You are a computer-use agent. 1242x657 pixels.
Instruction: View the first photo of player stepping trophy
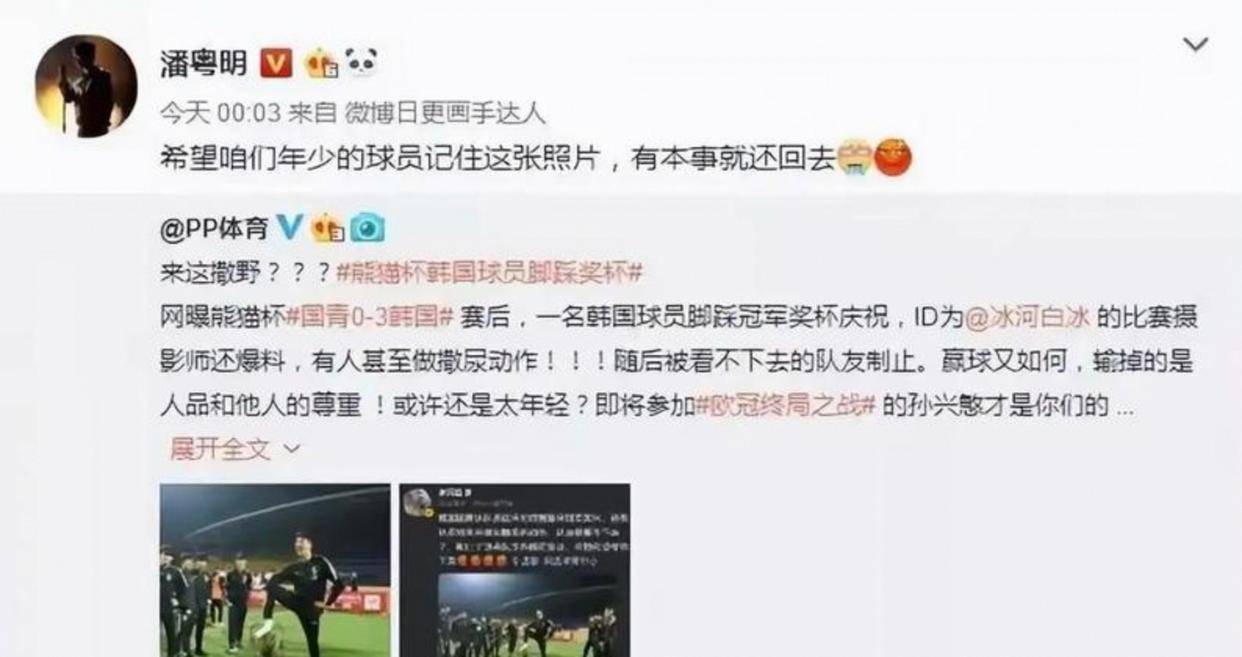point(275,570)
